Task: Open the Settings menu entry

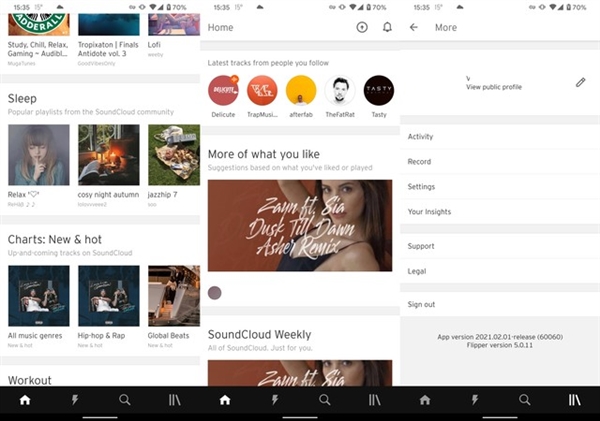Action: [421, 187]
